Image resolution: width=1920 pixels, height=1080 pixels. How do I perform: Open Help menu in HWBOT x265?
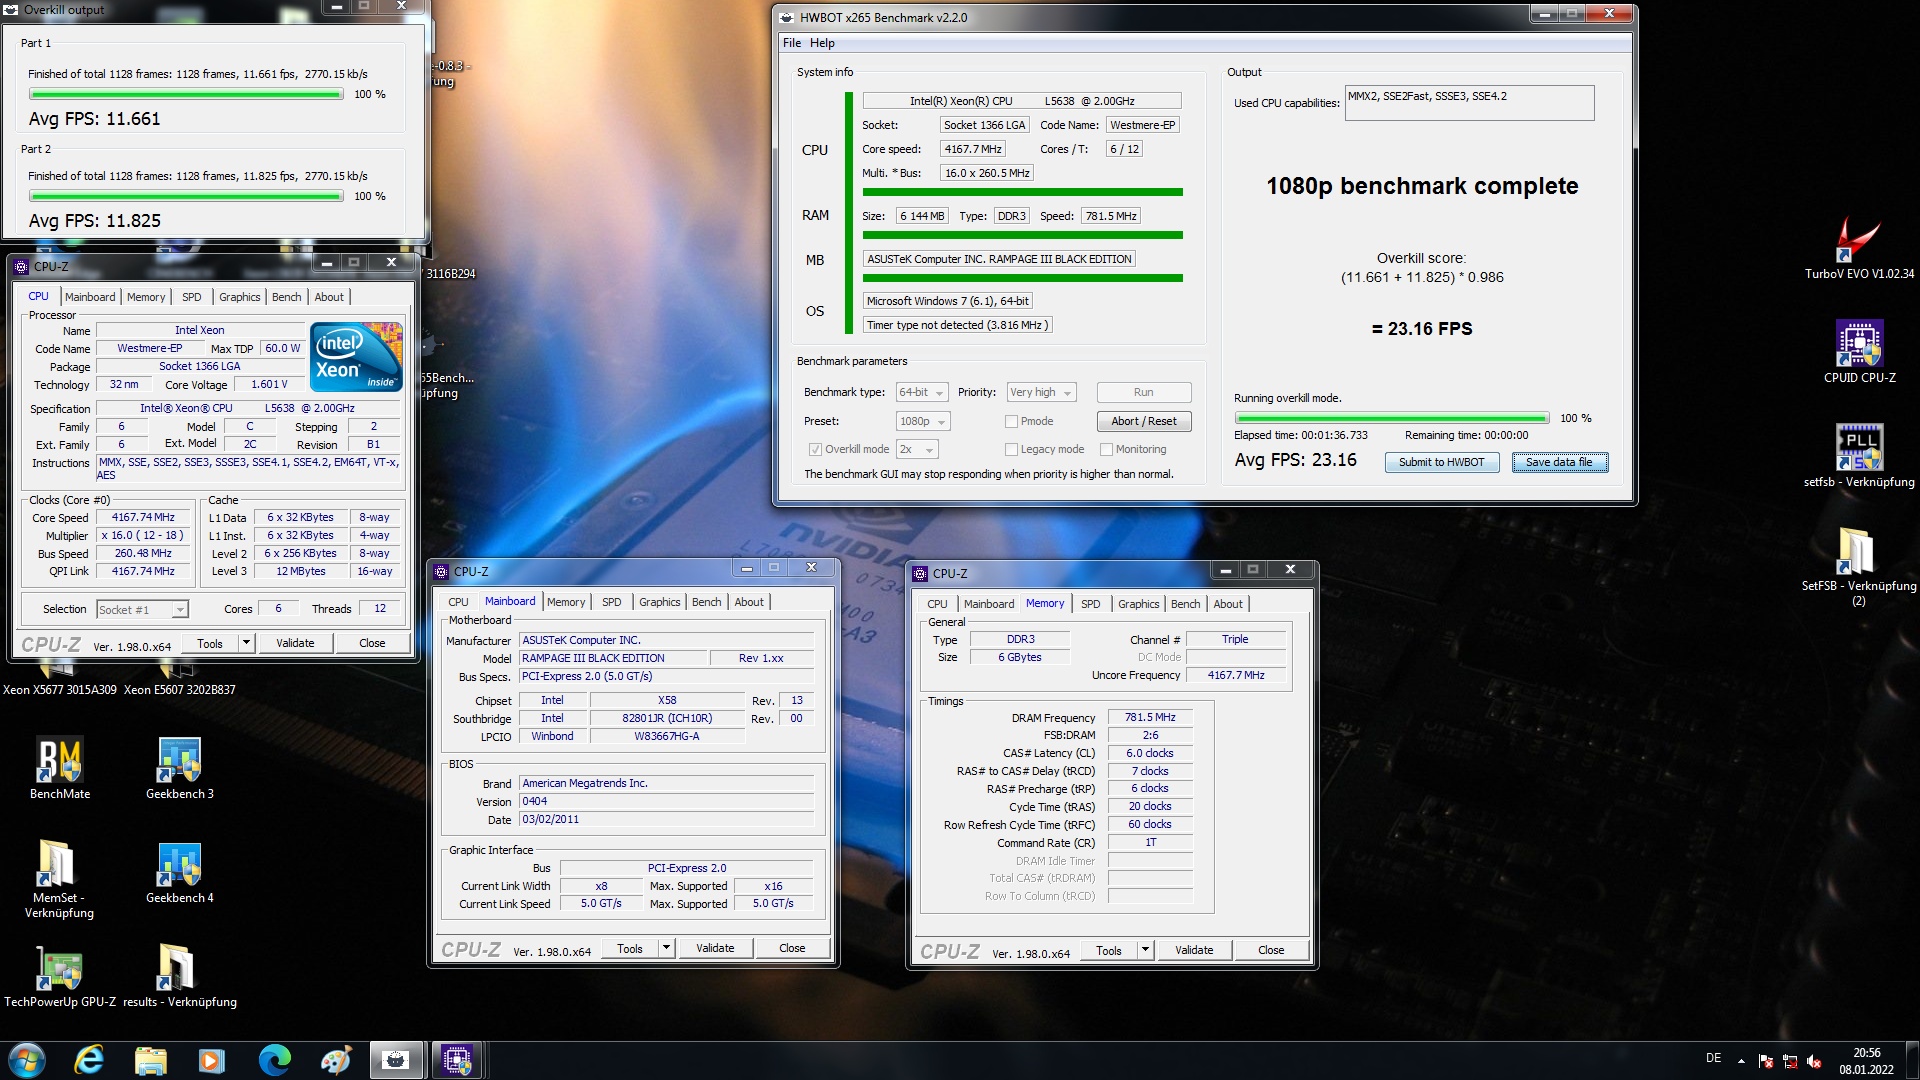[822, 43]
